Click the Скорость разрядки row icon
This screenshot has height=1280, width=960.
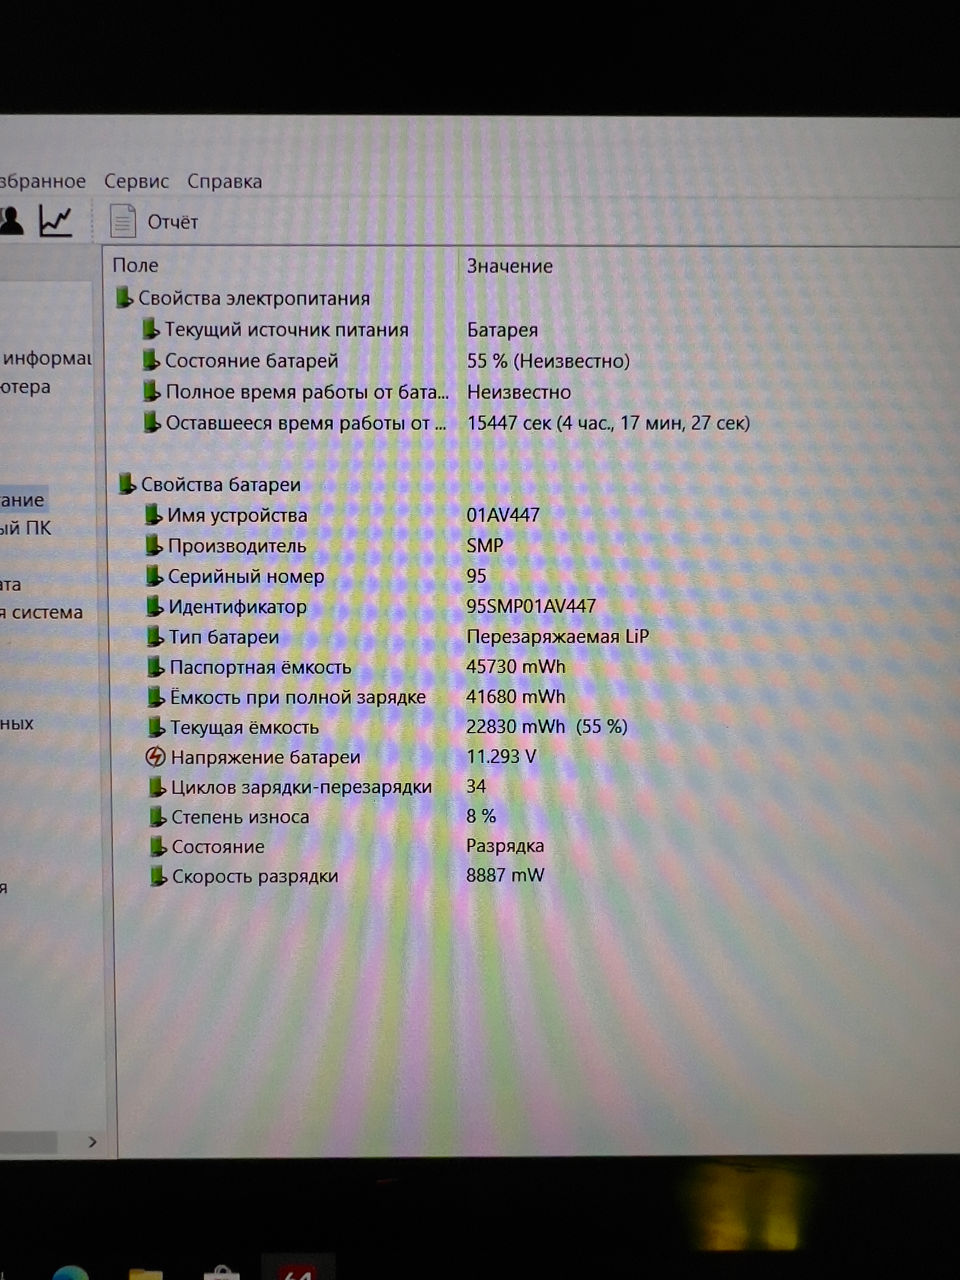157,876
